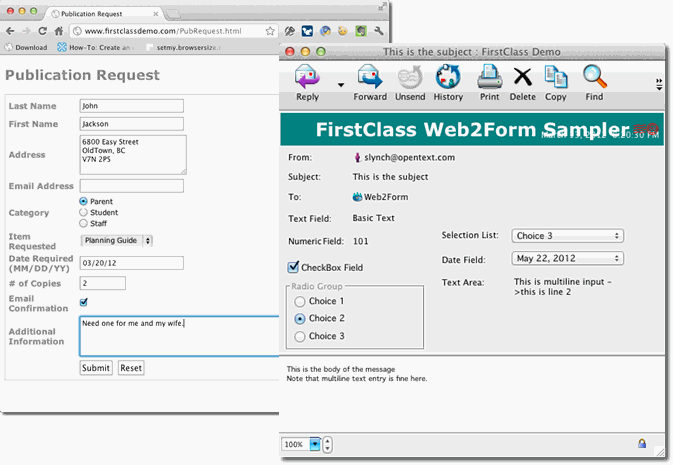673x465 pixels.
Task: Expand the Planning Guide item dropdown
Action: point(117,240)
